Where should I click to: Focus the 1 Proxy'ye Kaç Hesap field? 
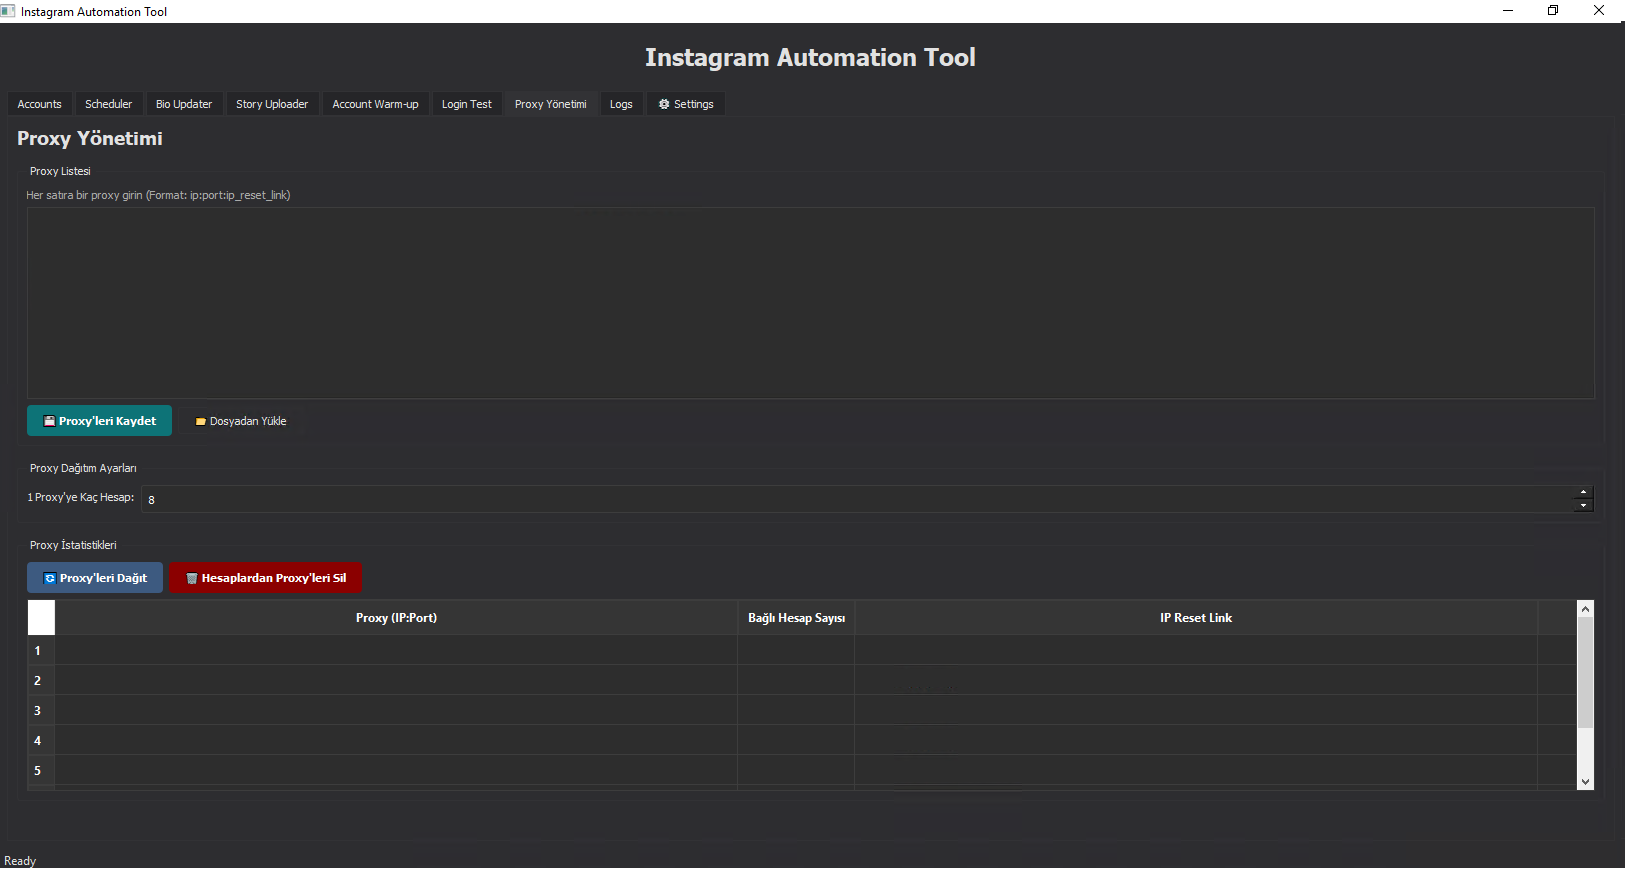(x=858, y=499)
